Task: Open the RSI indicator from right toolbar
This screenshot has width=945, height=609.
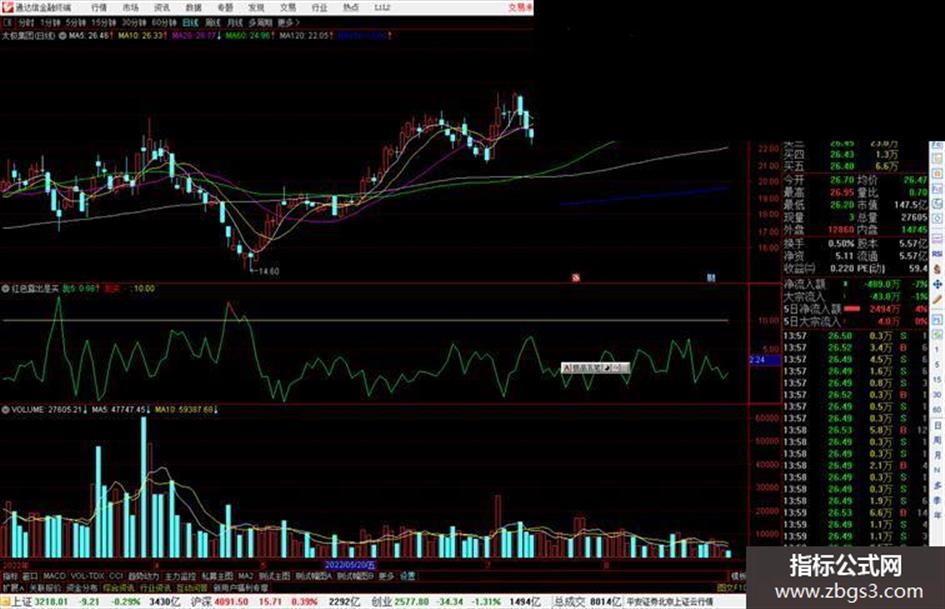Action: pyautogui.click(x=937, y=254)
